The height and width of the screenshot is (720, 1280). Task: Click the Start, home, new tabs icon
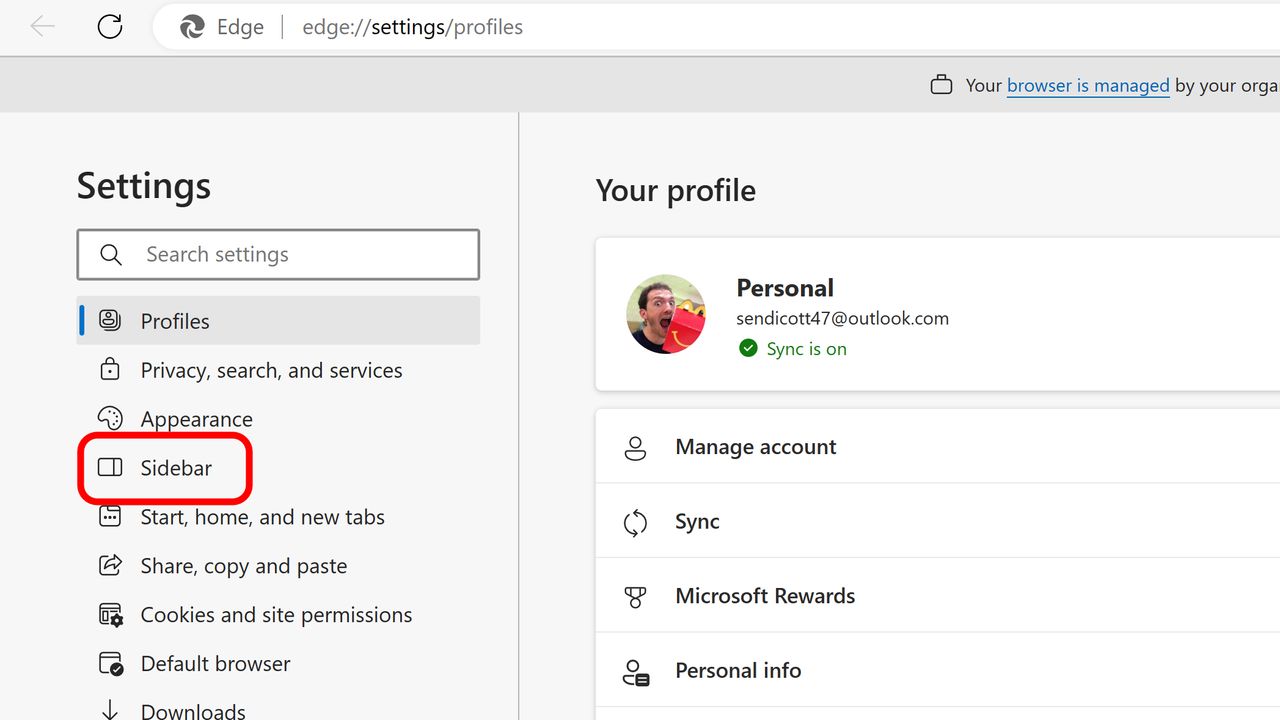click(x=110, y=516)
